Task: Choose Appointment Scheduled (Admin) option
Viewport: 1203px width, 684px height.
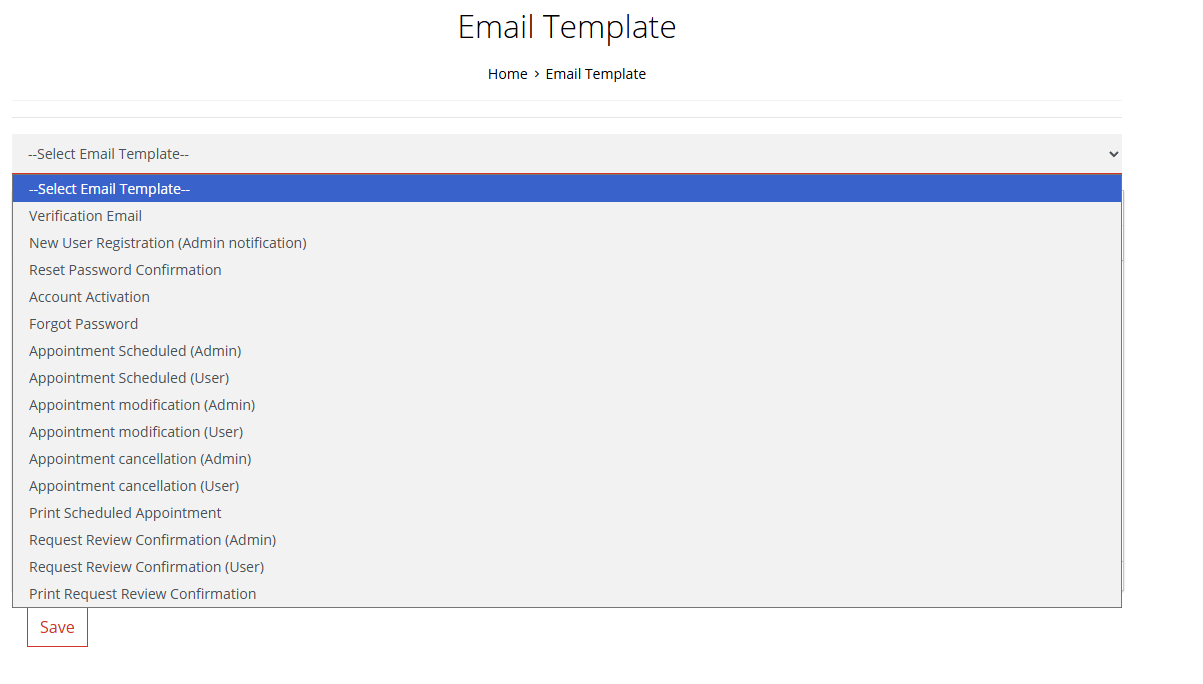Action: pos(135,350)
